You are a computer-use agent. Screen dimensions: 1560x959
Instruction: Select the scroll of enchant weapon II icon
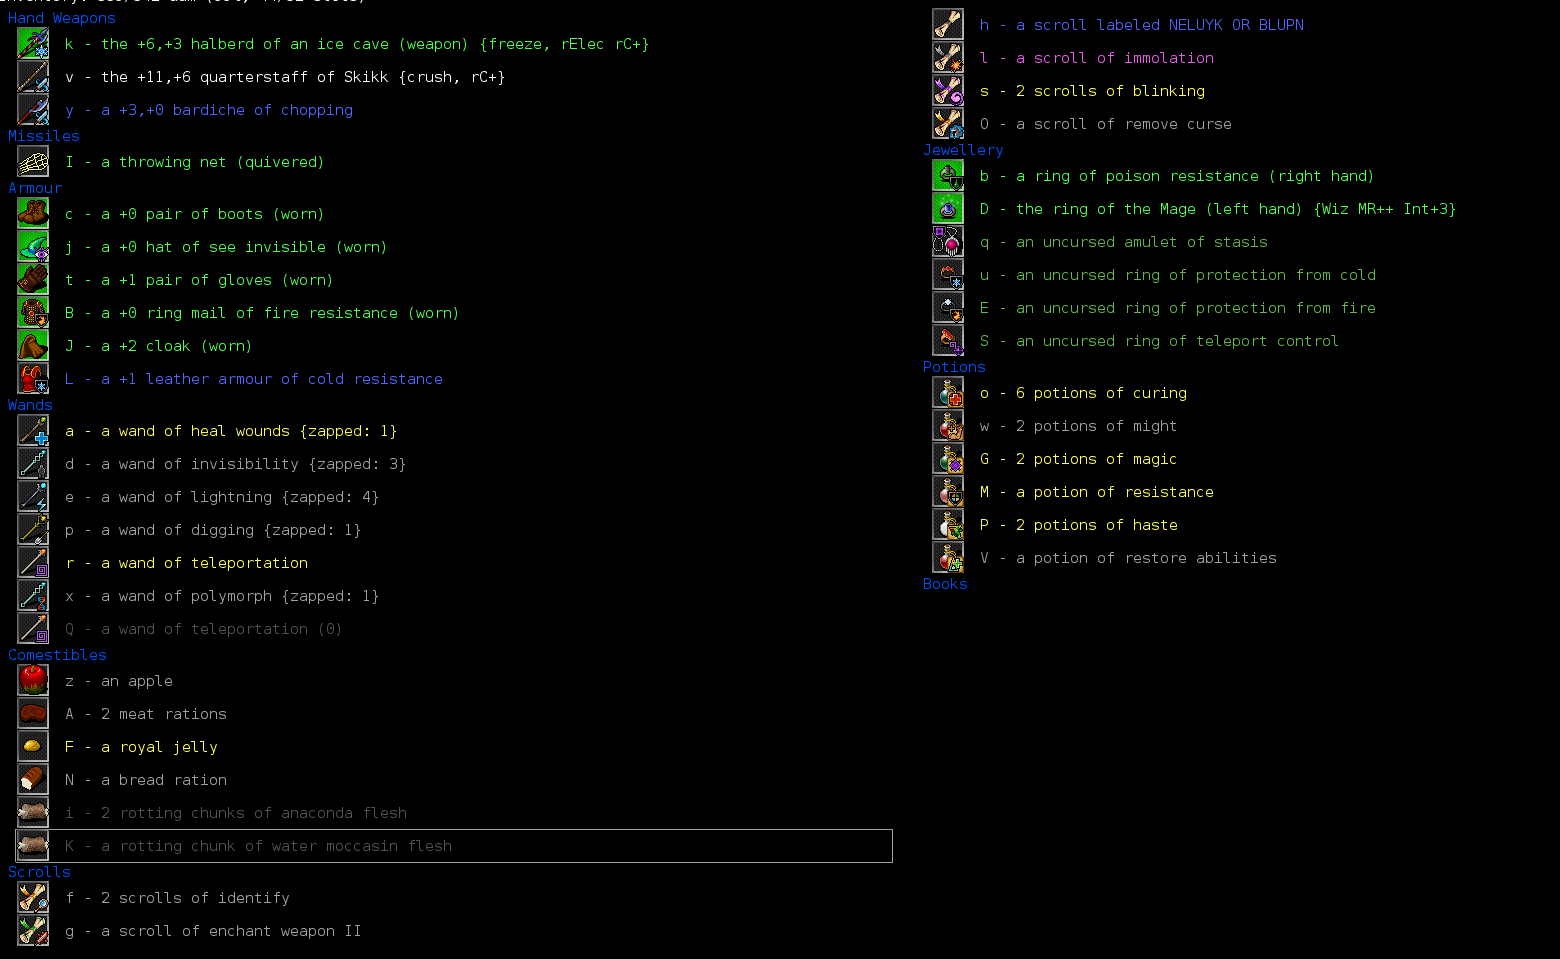[x=33, y=931]
